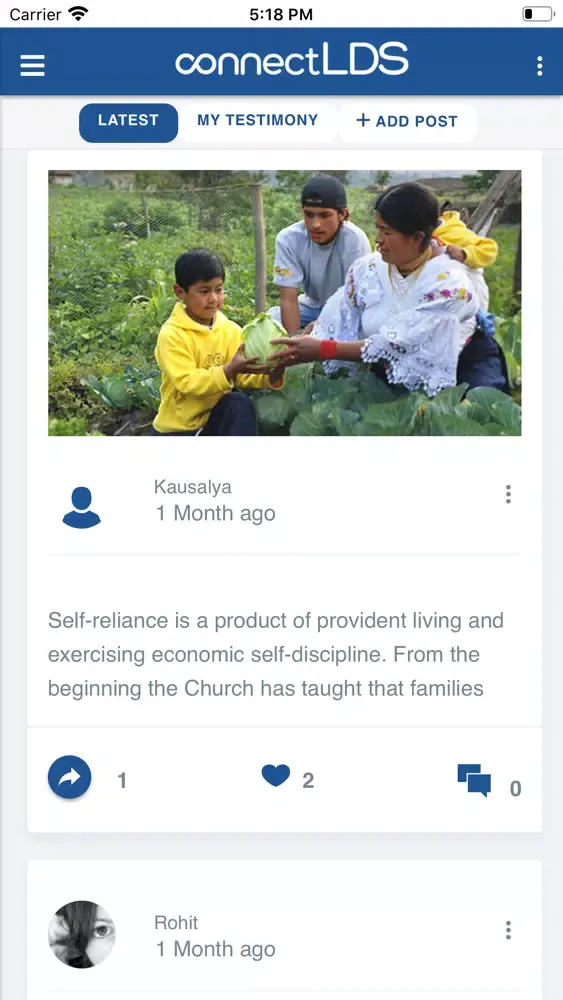View the comment count of 0

[515, 789]
